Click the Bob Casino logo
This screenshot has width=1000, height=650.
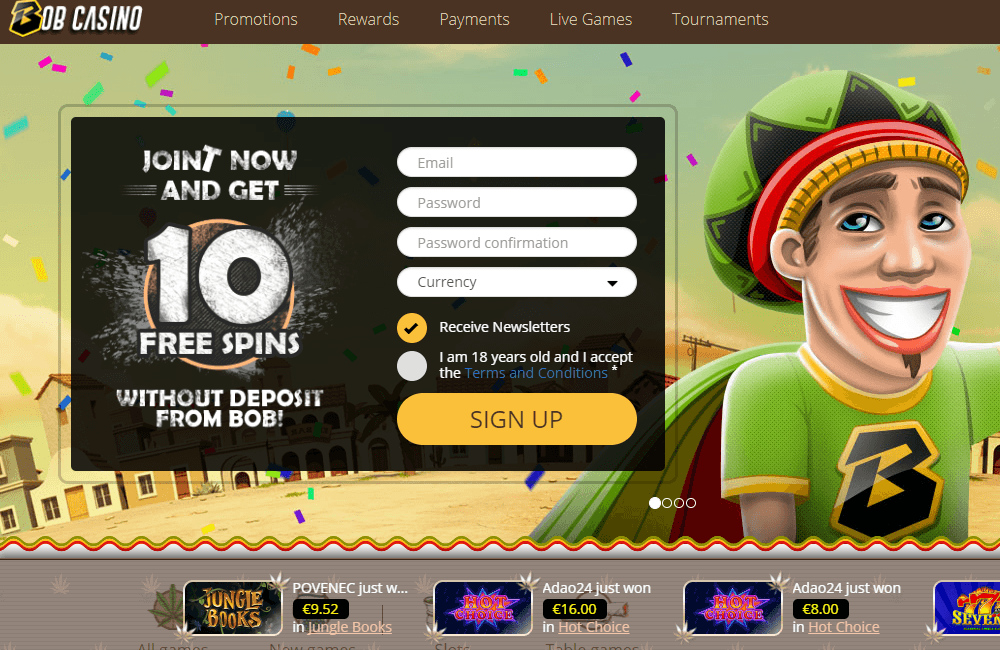pos(75,18)
